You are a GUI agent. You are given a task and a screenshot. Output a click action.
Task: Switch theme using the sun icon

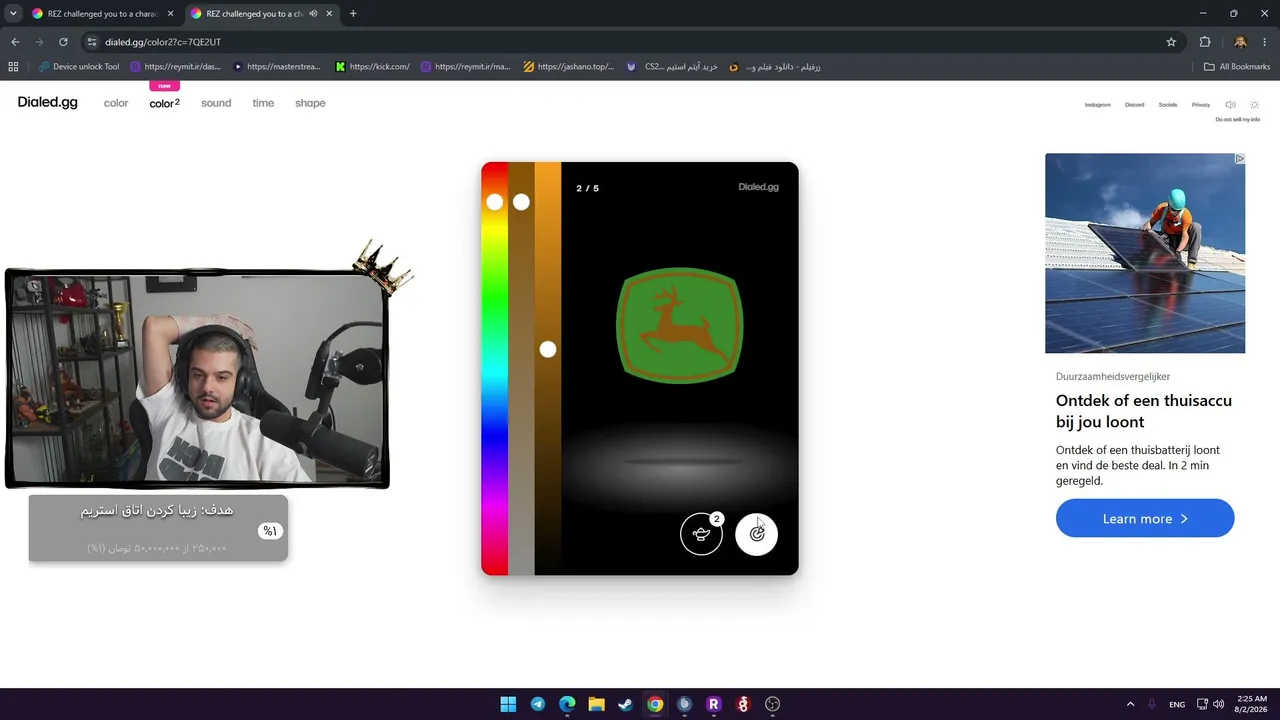1255,105
